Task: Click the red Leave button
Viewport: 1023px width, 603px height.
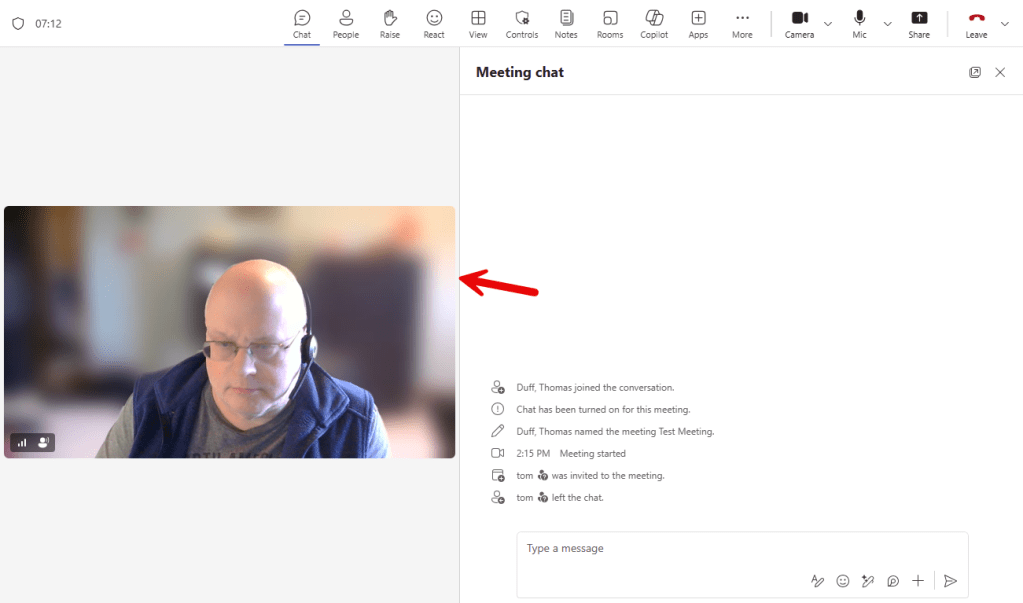Action: [976, 23]
